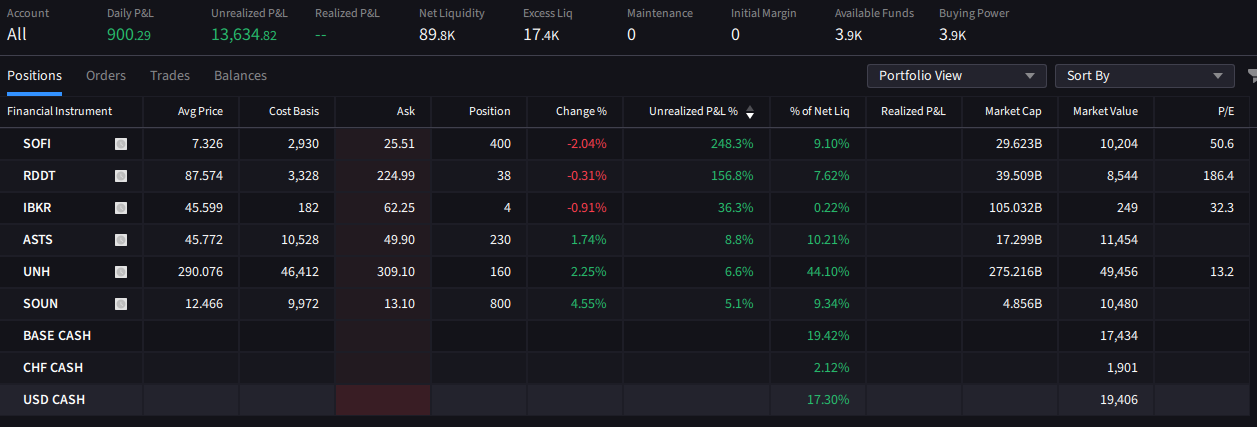The height and width of the screenshot is (427, 1257).
Task: Select the SOUN ticker row label
Action: (x=39, y=304)
